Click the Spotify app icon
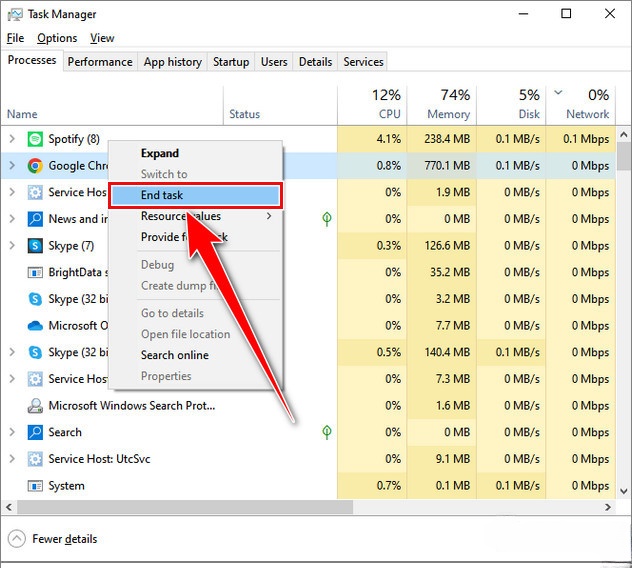Viewport: 632px width, 568px height. pyautogui.click(x=35, y=139)
